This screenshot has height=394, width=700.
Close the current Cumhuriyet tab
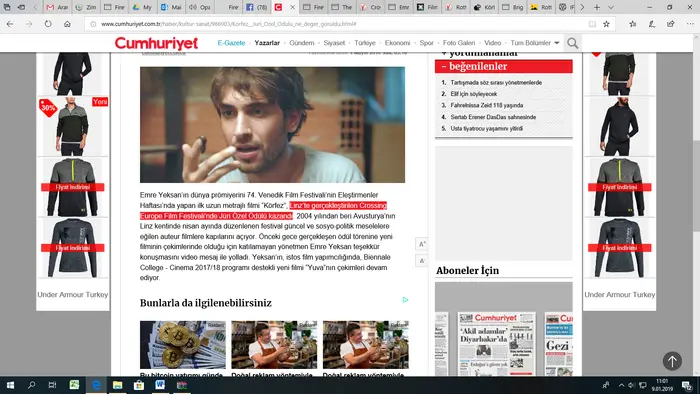[292, 7]
